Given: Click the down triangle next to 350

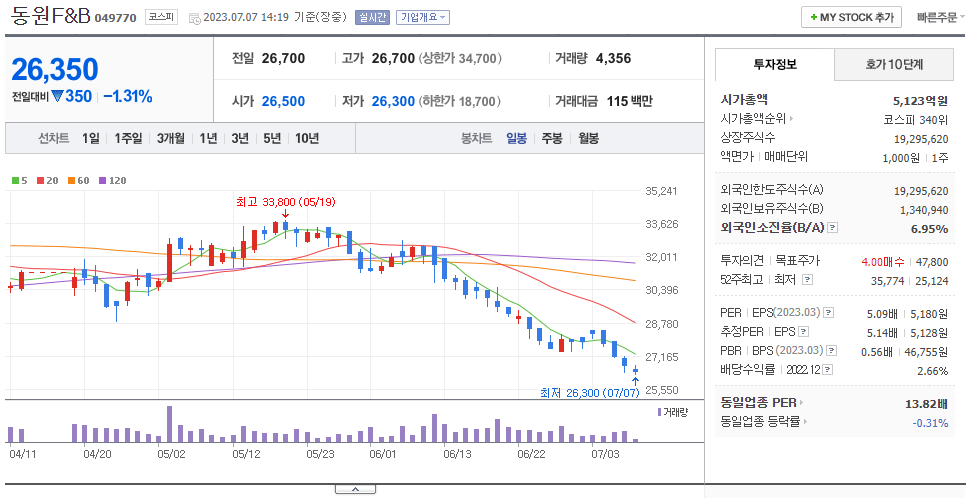Looking at the screenshot, I should tap(58, 96).
